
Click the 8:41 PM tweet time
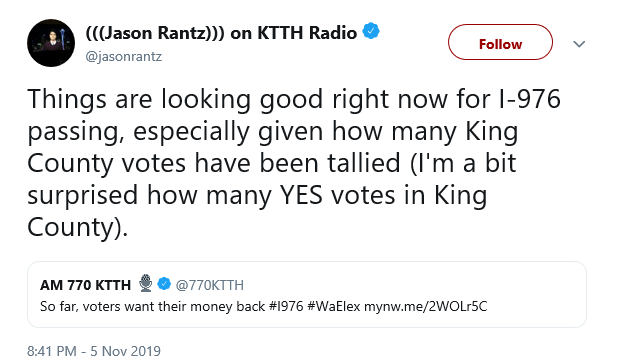point(51,351)
